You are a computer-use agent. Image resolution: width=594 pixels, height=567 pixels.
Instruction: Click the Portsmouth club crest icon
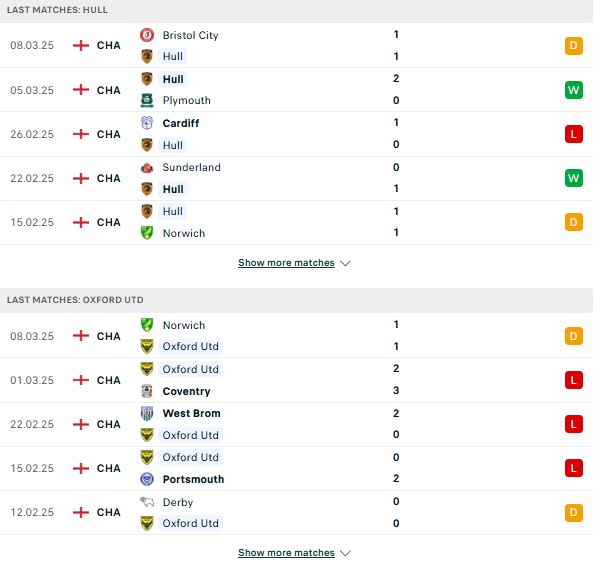(147, 479)
